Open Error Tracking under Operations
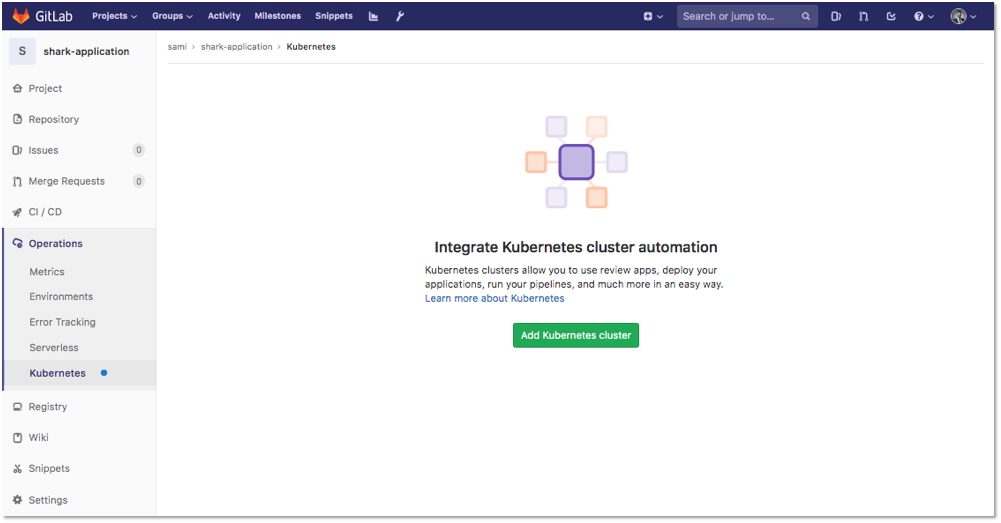 click(x=63, y=322)
